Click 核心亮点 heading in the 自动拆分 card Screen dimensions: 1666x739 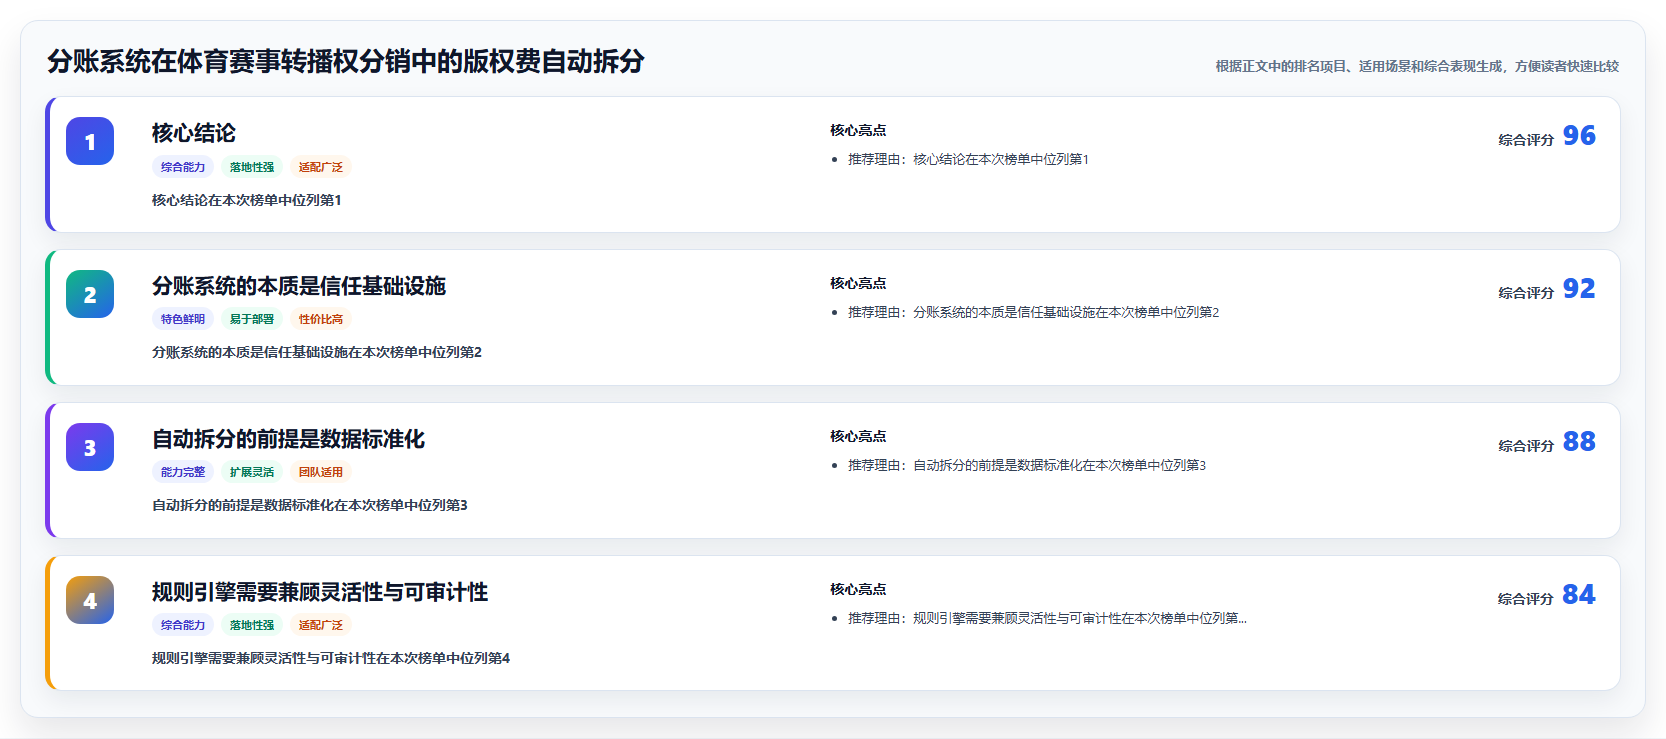(858, 436)
